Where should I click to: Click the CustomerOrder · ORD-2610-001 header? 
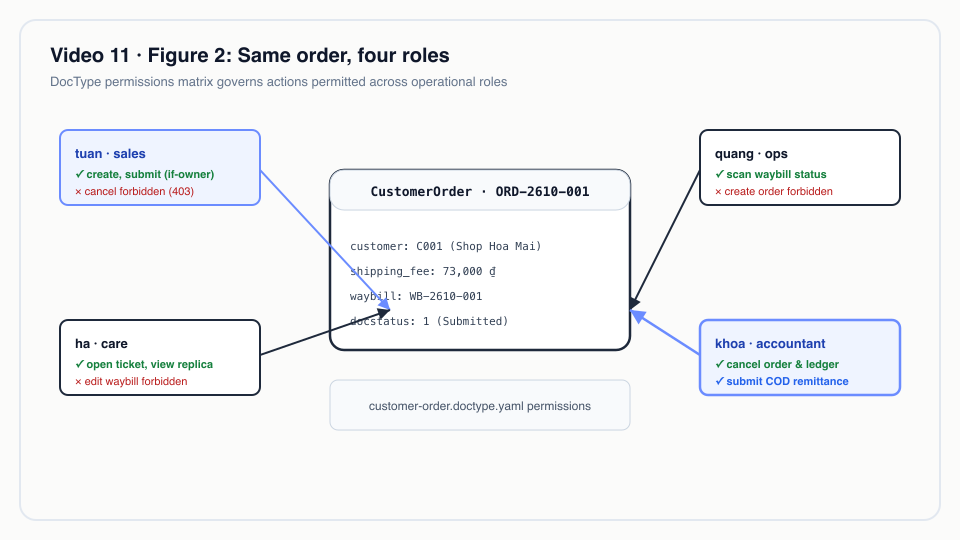[x=480, y=191]
